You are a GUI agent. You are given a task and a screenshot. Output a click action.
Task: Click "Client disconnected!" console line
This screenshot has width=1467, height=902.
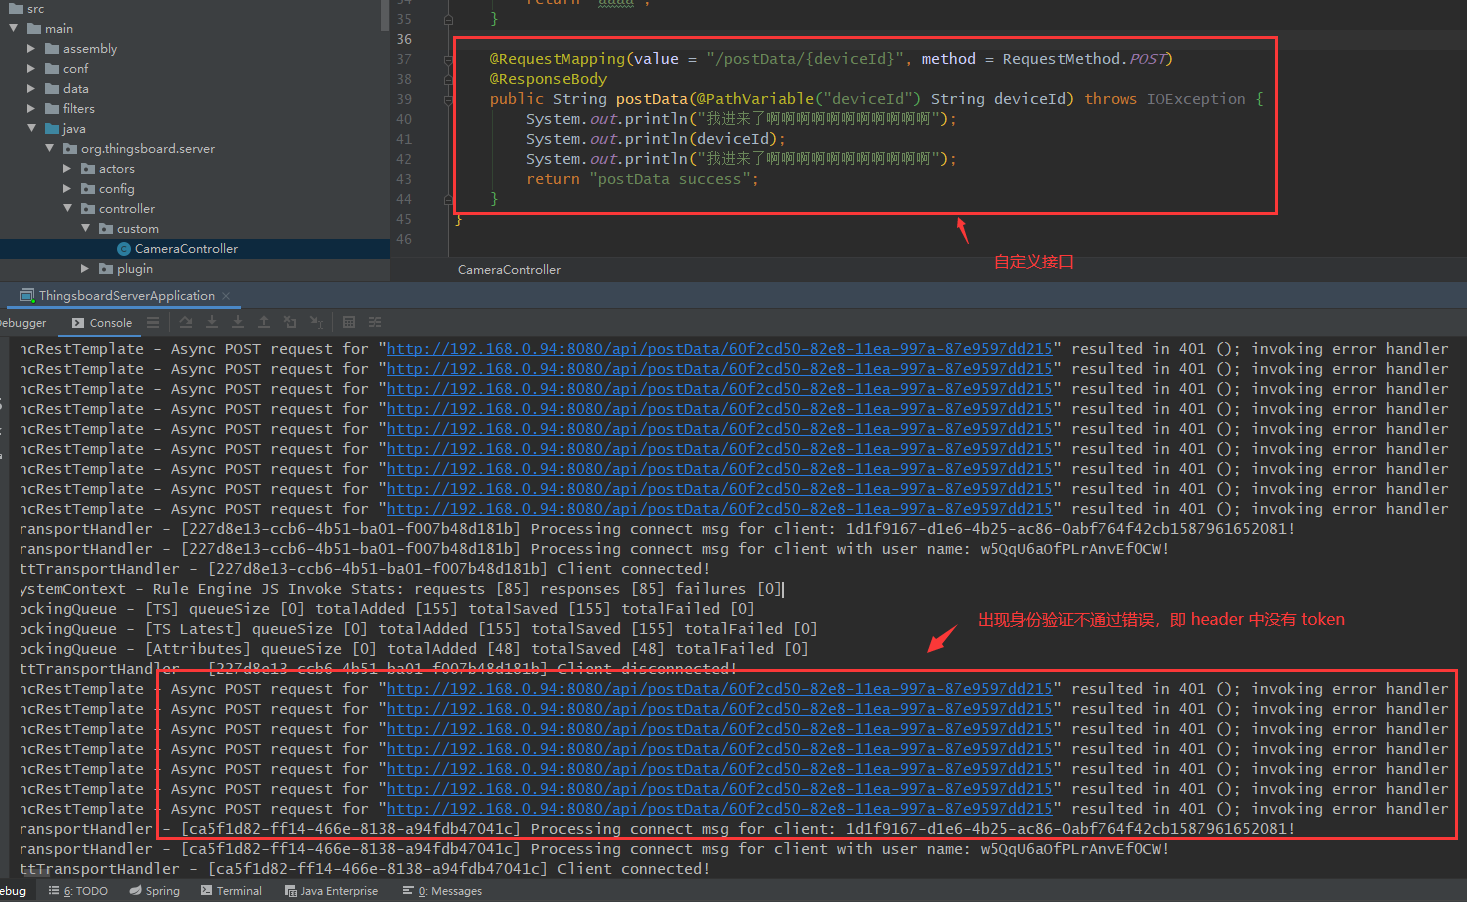click(x=378, y=669)
